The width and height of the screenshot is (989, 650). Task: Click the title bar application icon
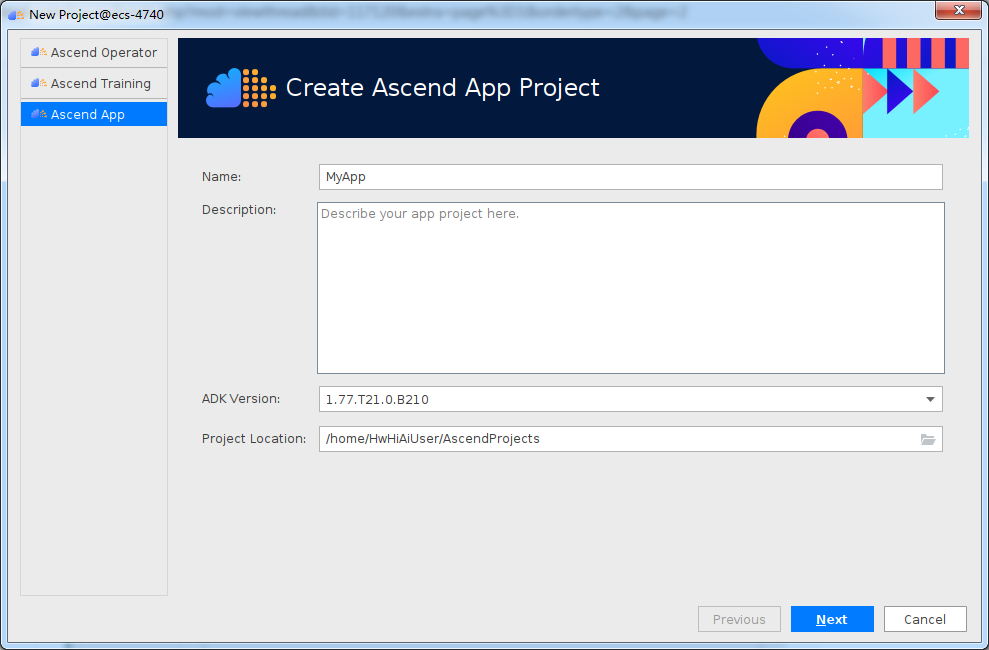click(x=16, y=15)
